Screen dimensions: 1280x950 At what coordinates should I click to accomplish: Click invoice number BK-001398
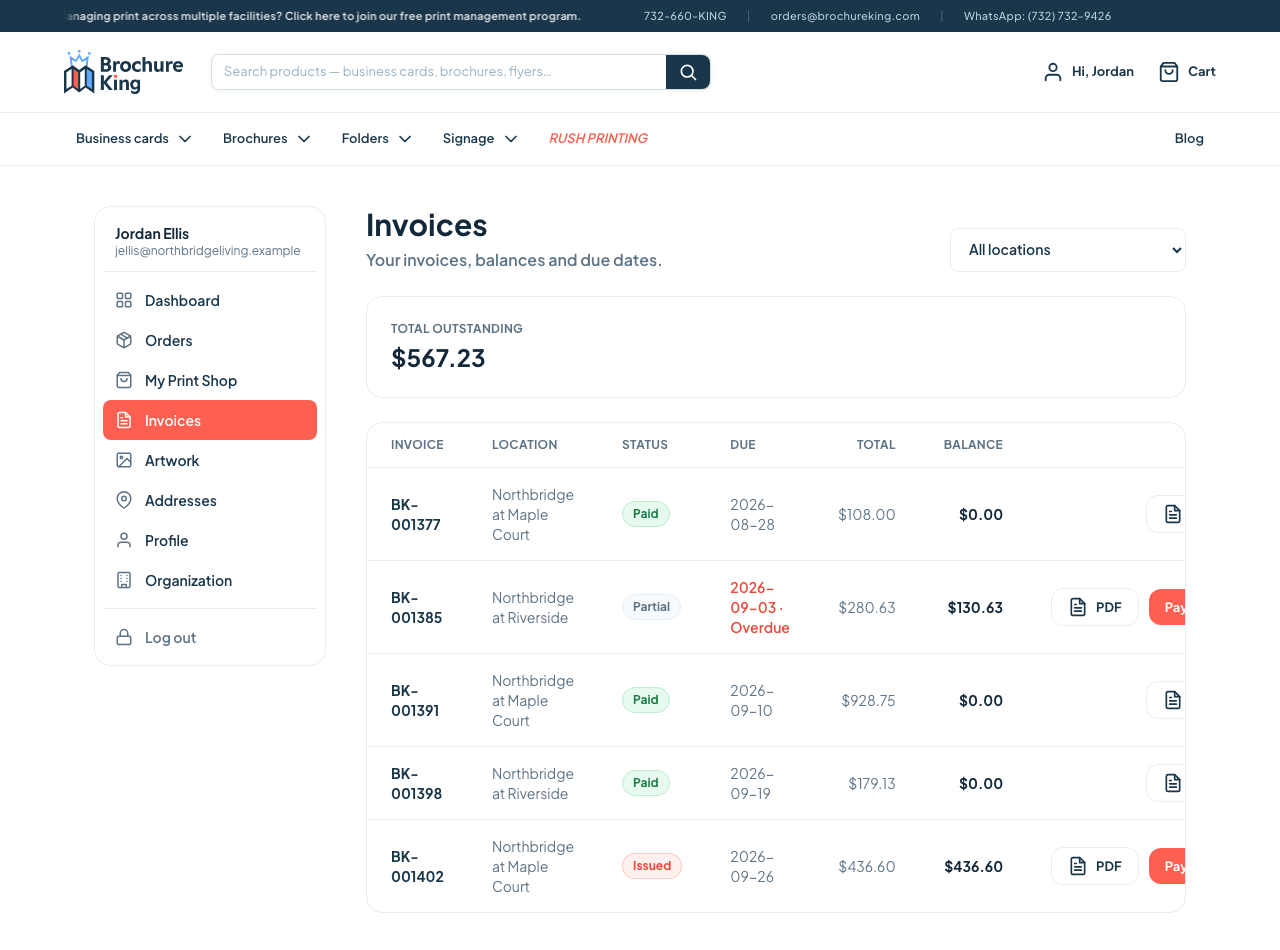click(416, 783)
